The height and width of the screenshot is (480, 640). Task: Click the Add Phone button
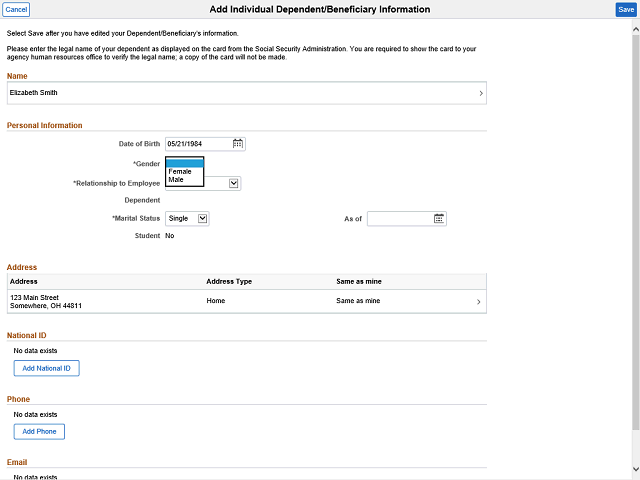39,432
